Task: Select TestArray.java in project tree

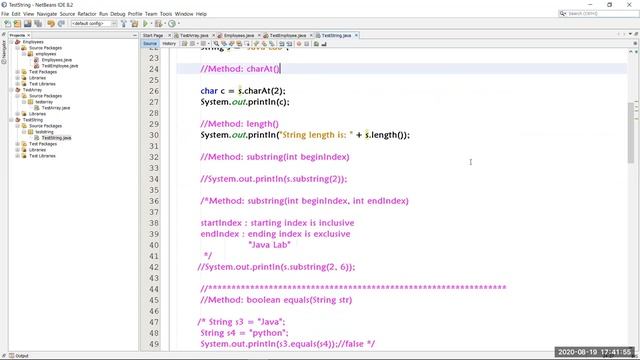Action: tap(56, 108)
